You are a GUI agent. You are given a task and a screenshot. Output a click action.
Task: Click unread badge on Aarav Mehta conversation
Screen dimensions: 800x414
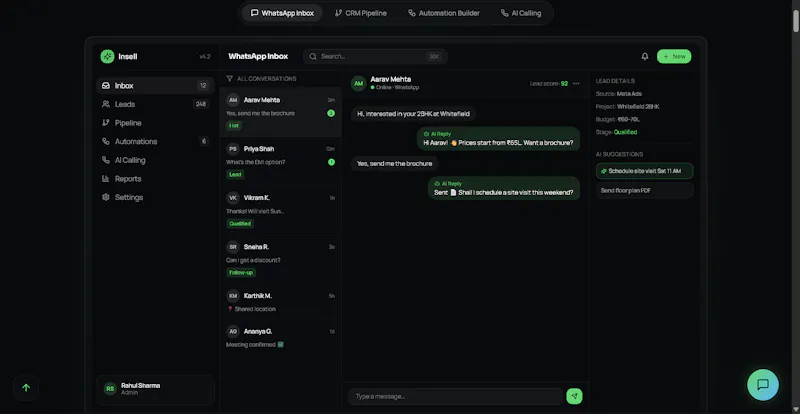point(331,113)
